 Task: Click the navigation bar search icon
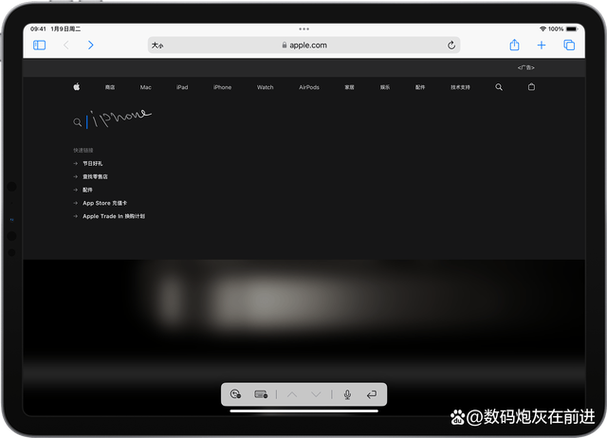tap(499, 87)
